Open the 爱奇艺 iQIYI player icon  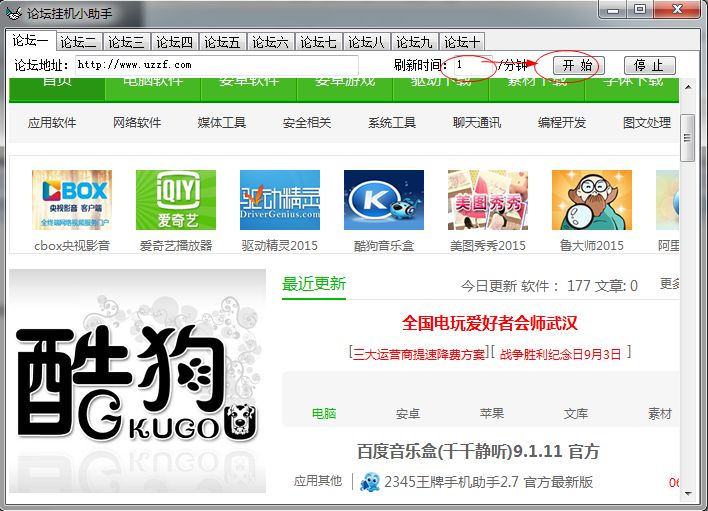(176, 200)
